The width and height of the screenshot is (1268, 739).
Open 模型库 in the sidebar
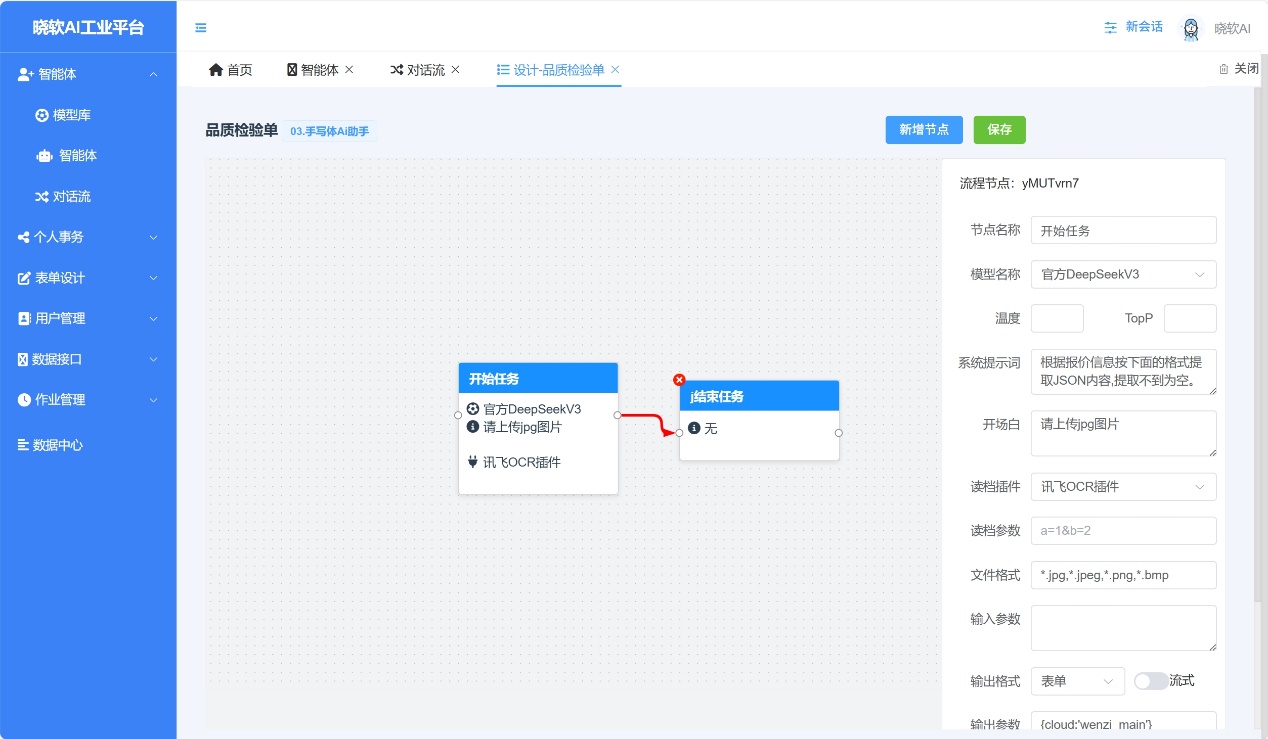tap(71, 116)
